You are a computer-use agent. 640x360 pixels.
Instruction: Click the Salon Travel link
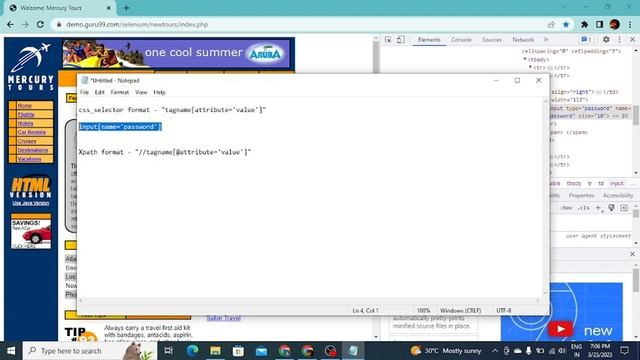pos(223,318)
